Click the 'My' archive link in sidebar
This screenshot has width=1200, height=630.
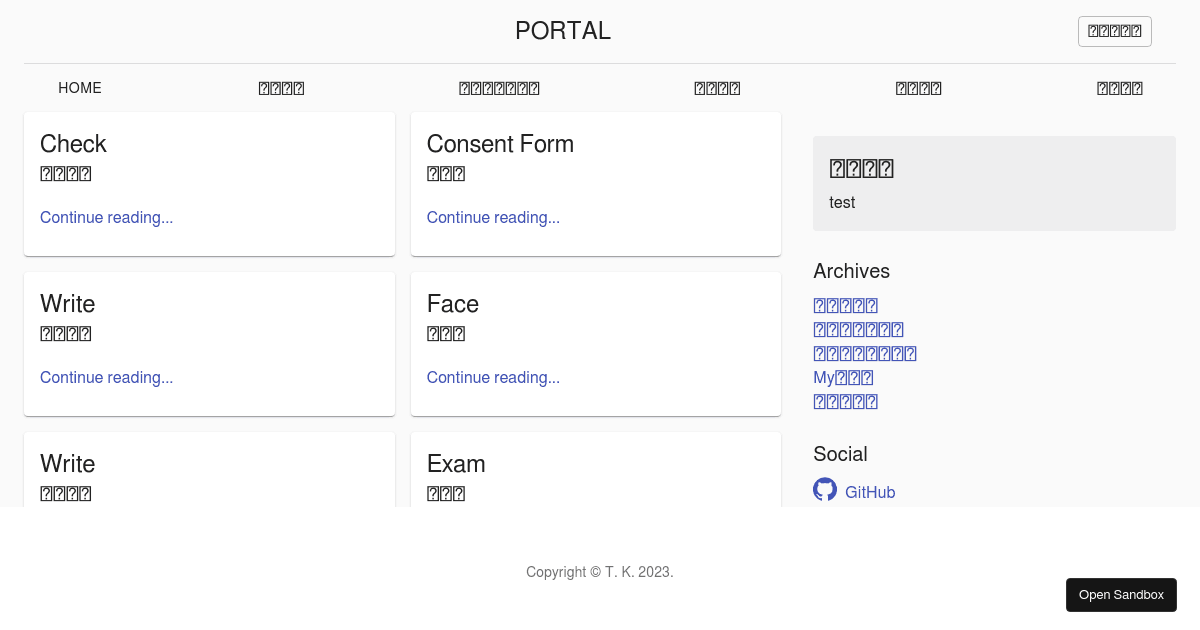coord(842,377)
